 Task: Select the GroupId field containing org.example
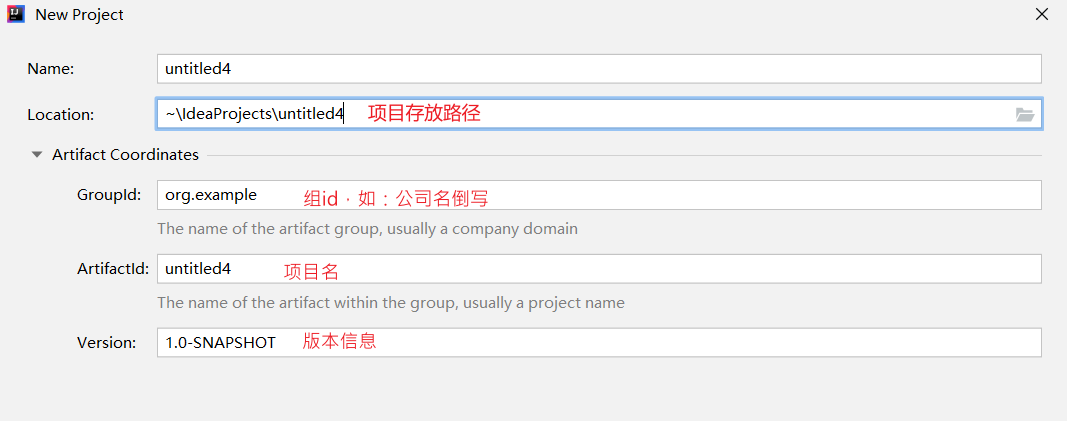598,195
